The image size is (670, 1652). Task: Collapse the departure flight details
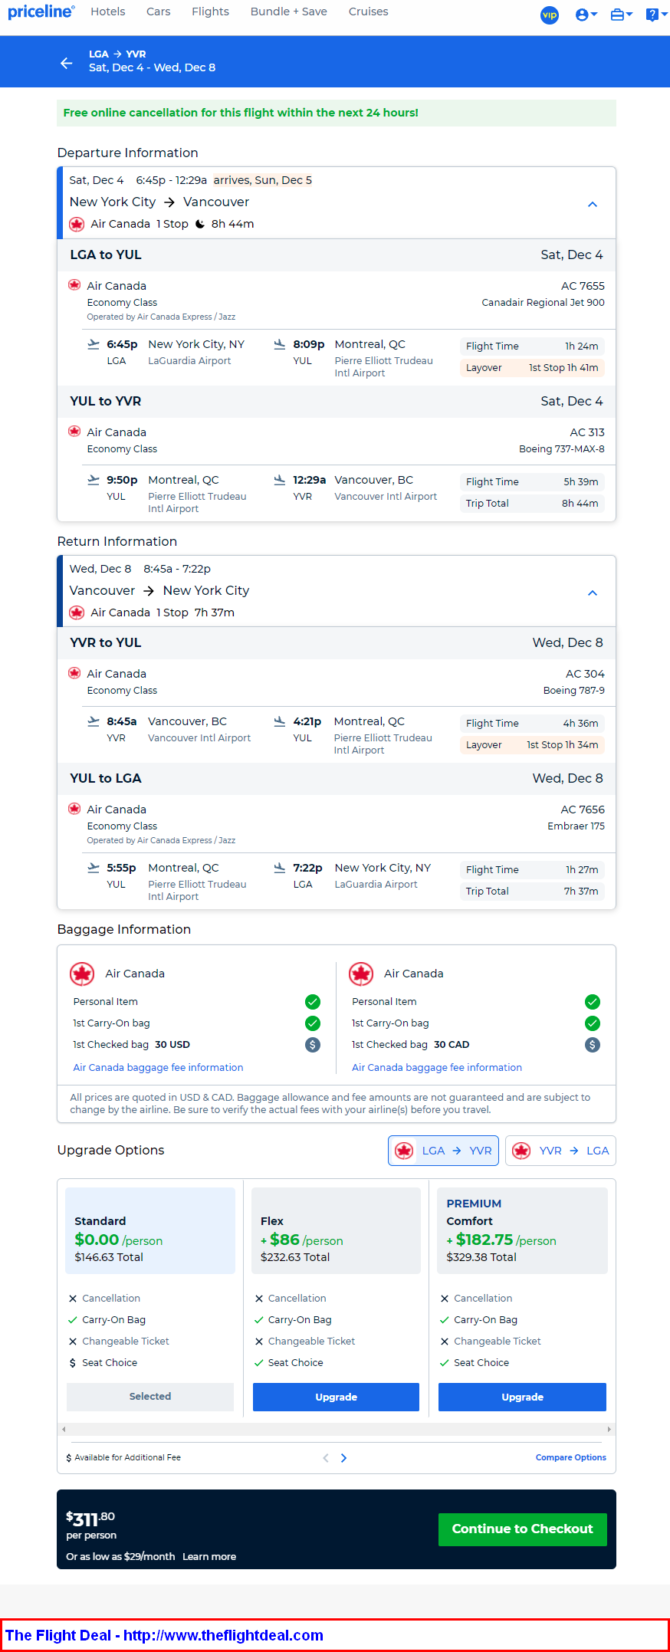click(592, 204)
